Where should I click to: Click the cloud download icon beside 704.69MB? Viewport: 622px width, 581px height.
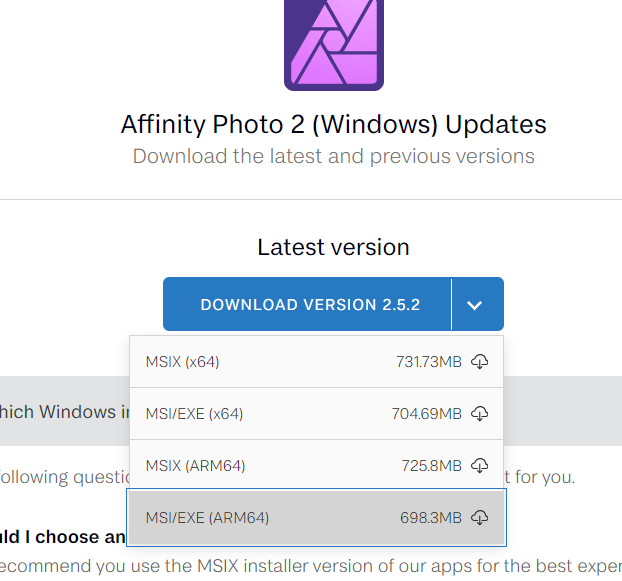480,414
